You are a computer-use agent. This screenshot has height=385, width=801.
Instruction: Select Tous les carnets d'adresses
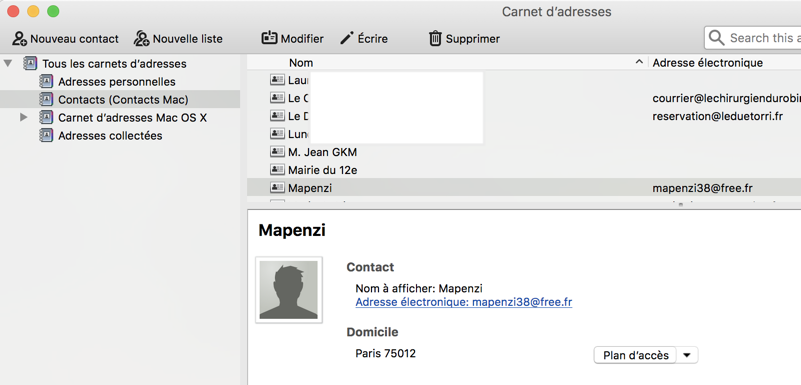tap(114, 64)
